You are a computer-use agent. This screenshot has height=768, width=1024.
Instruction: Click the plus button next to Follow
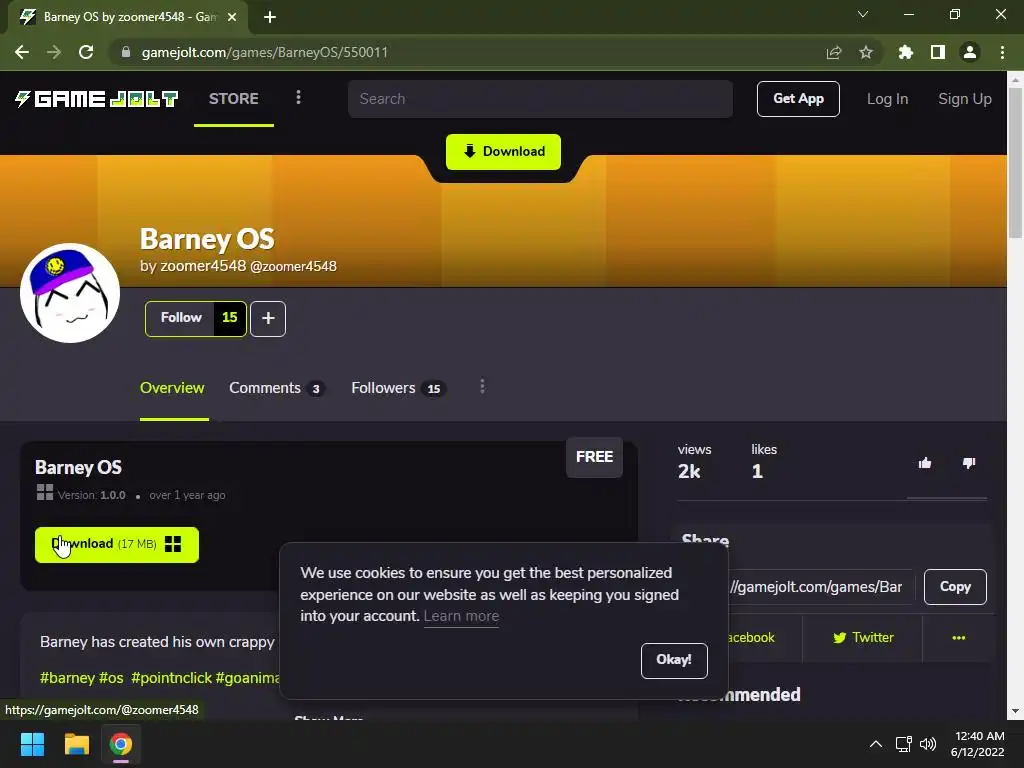pos(268,319)
